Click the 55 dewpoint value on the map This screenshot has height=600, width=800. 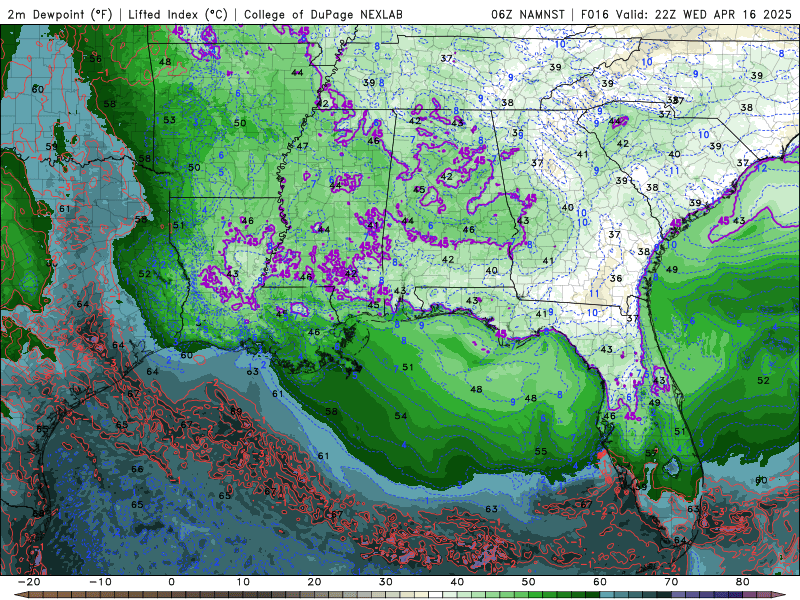541,451
